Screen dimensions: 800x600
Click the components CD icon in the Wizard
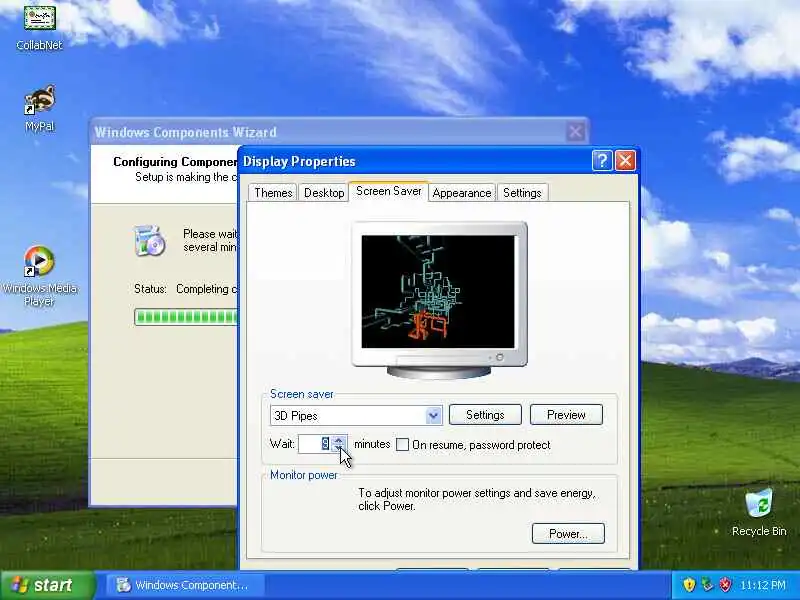tap(149, 240)
